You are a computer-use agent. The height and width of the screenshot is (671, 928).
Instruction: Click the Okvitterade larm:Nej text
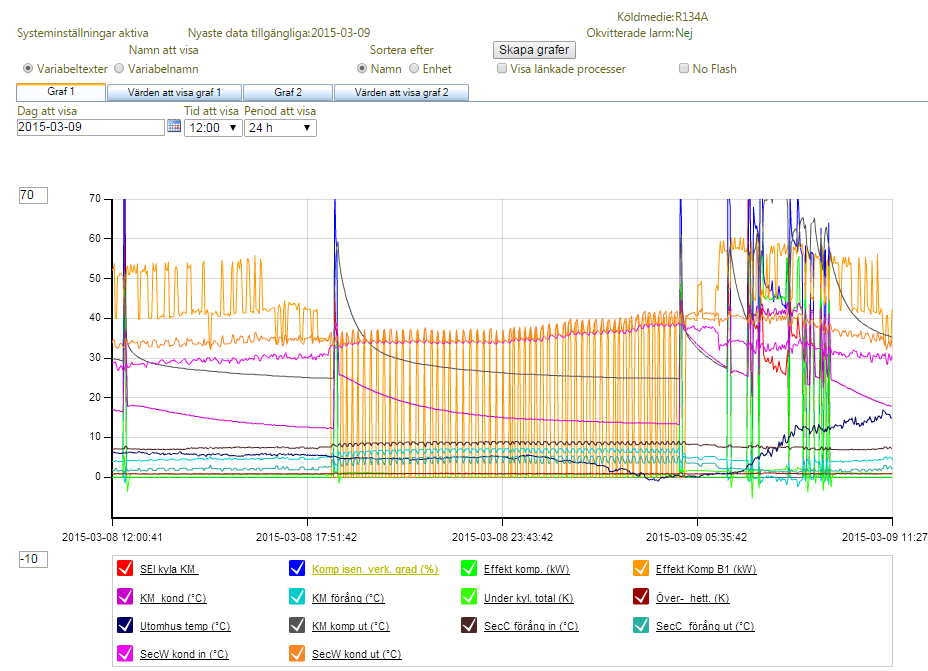tap(639, 33)
